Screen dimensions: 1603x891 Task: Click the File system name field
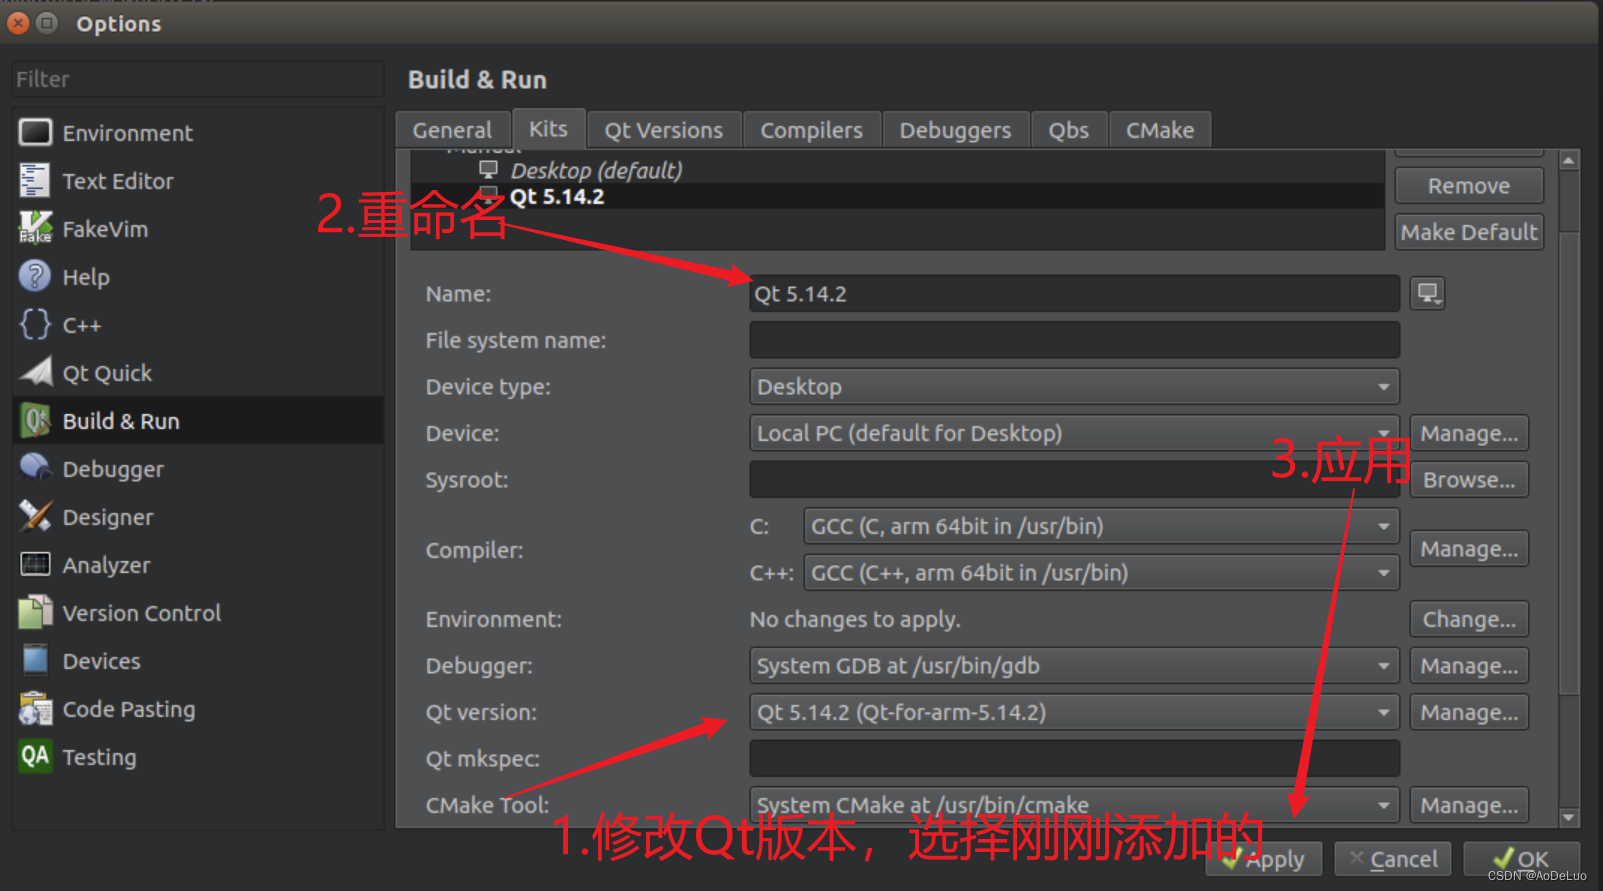[x=1074, y=340]
